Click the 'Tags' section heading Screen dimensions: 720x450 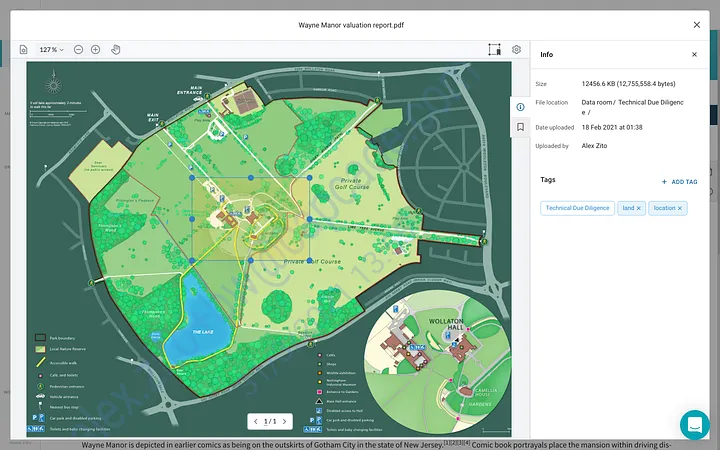548,180
